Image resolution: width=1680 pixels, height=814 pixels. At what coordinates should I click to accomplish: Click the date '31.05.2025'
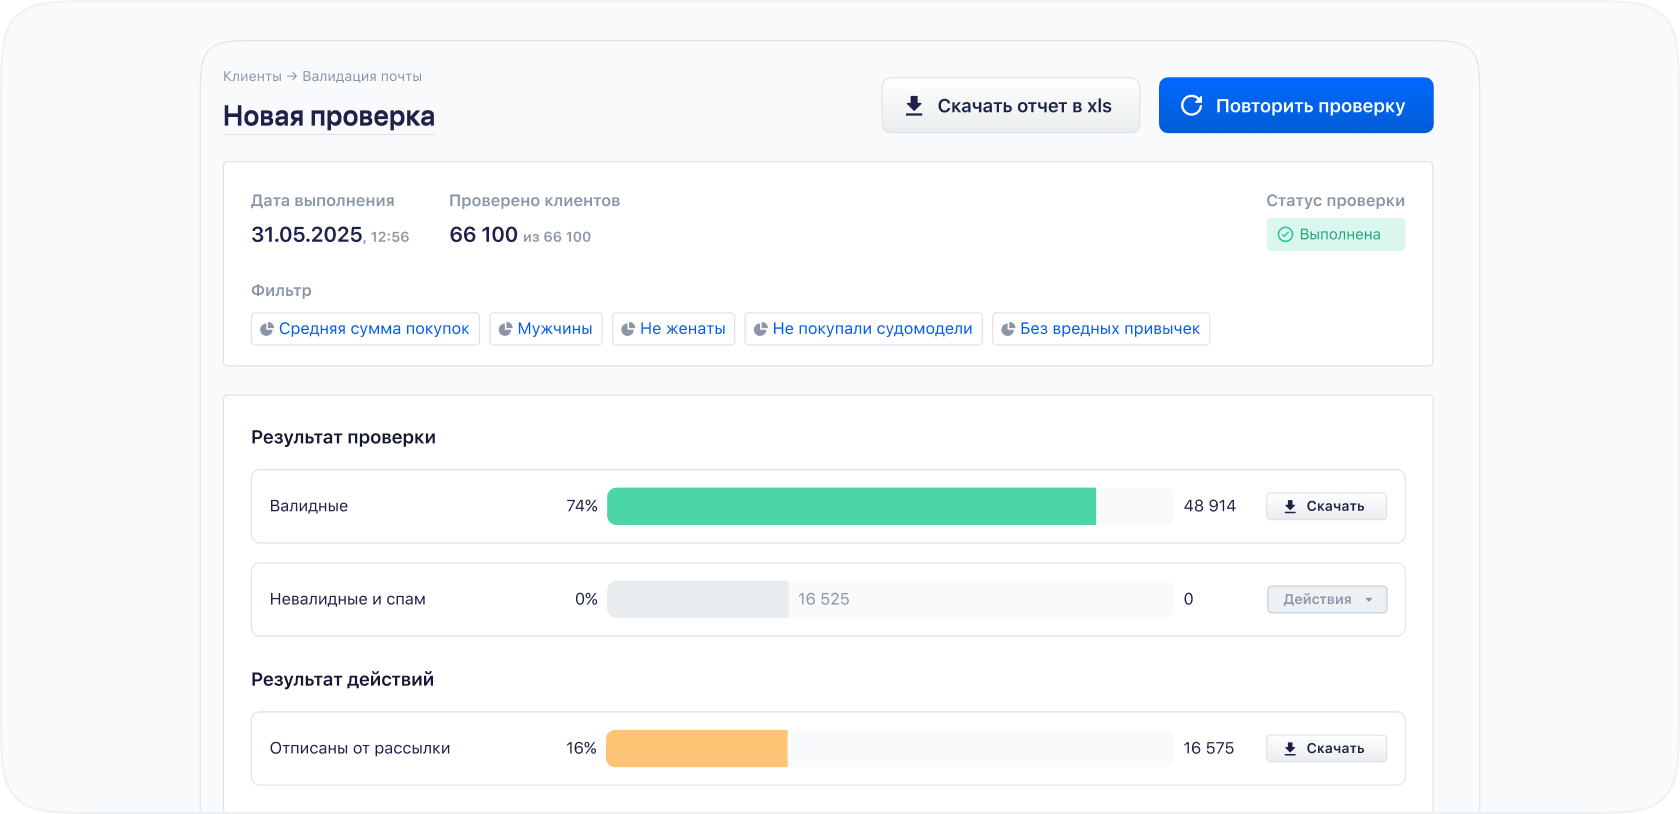pos(307,235)
